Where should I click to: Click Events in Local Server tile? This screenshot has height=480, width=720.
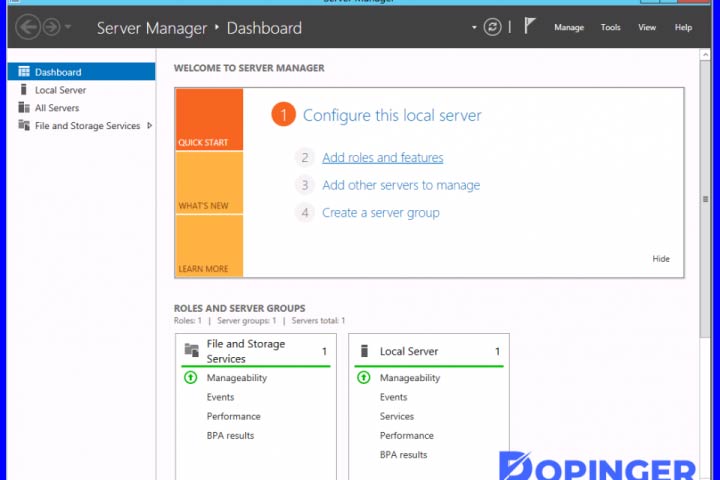(393, 397)
